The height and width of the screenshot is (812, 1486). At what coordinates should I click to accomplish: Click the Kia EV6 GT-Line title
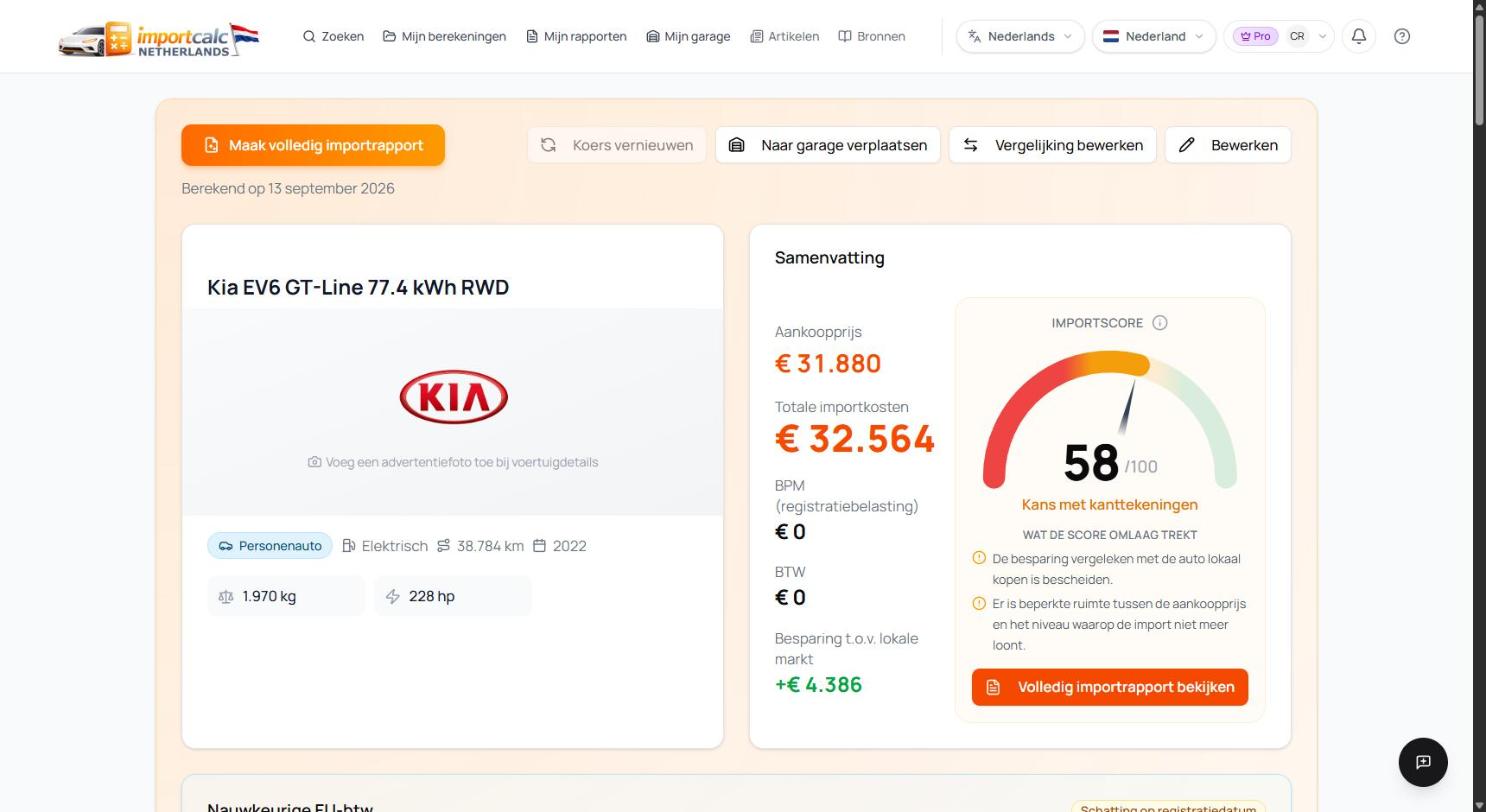(x=358, y=287)
